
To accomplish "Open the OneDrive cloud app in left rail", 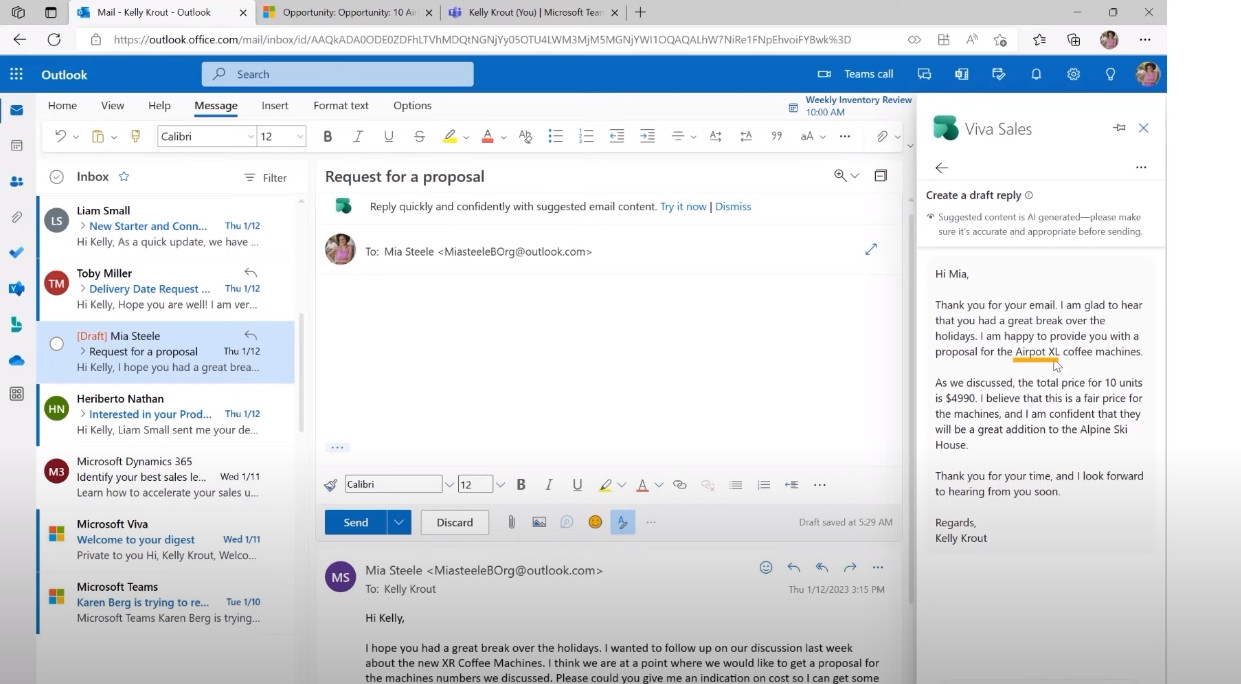I will click(16, 360).
